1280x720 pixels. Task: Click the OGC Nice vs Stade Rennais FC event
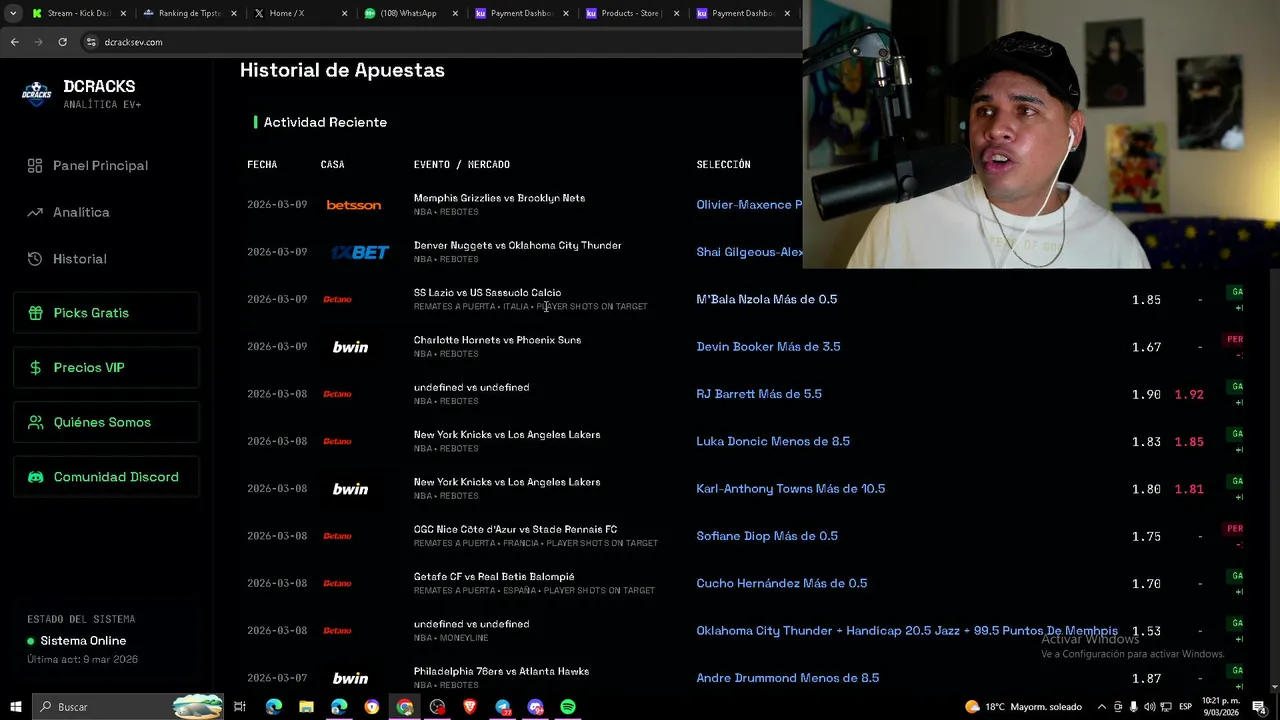[x=515, y=529]
